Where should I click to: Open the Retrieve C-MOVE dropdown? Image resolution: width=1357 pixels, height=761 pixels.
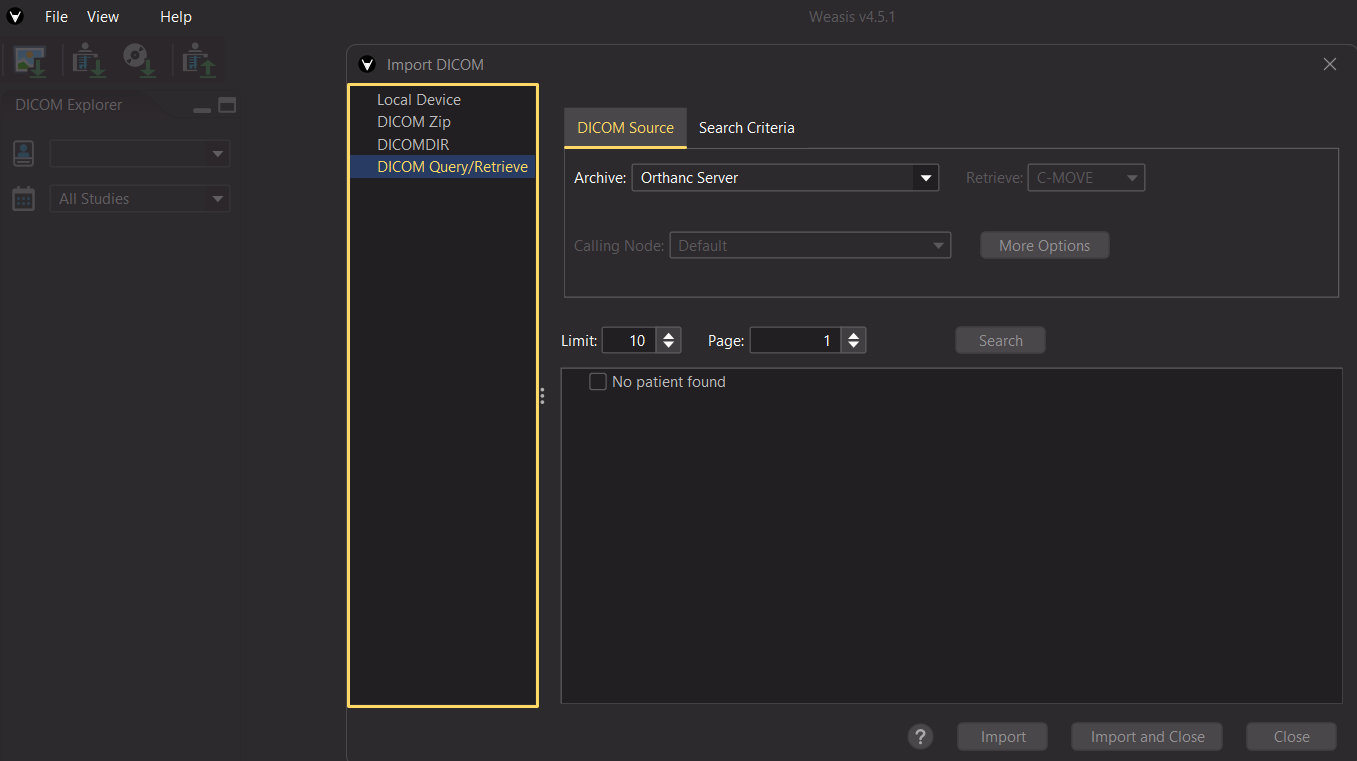click(x=1133, y=178)
